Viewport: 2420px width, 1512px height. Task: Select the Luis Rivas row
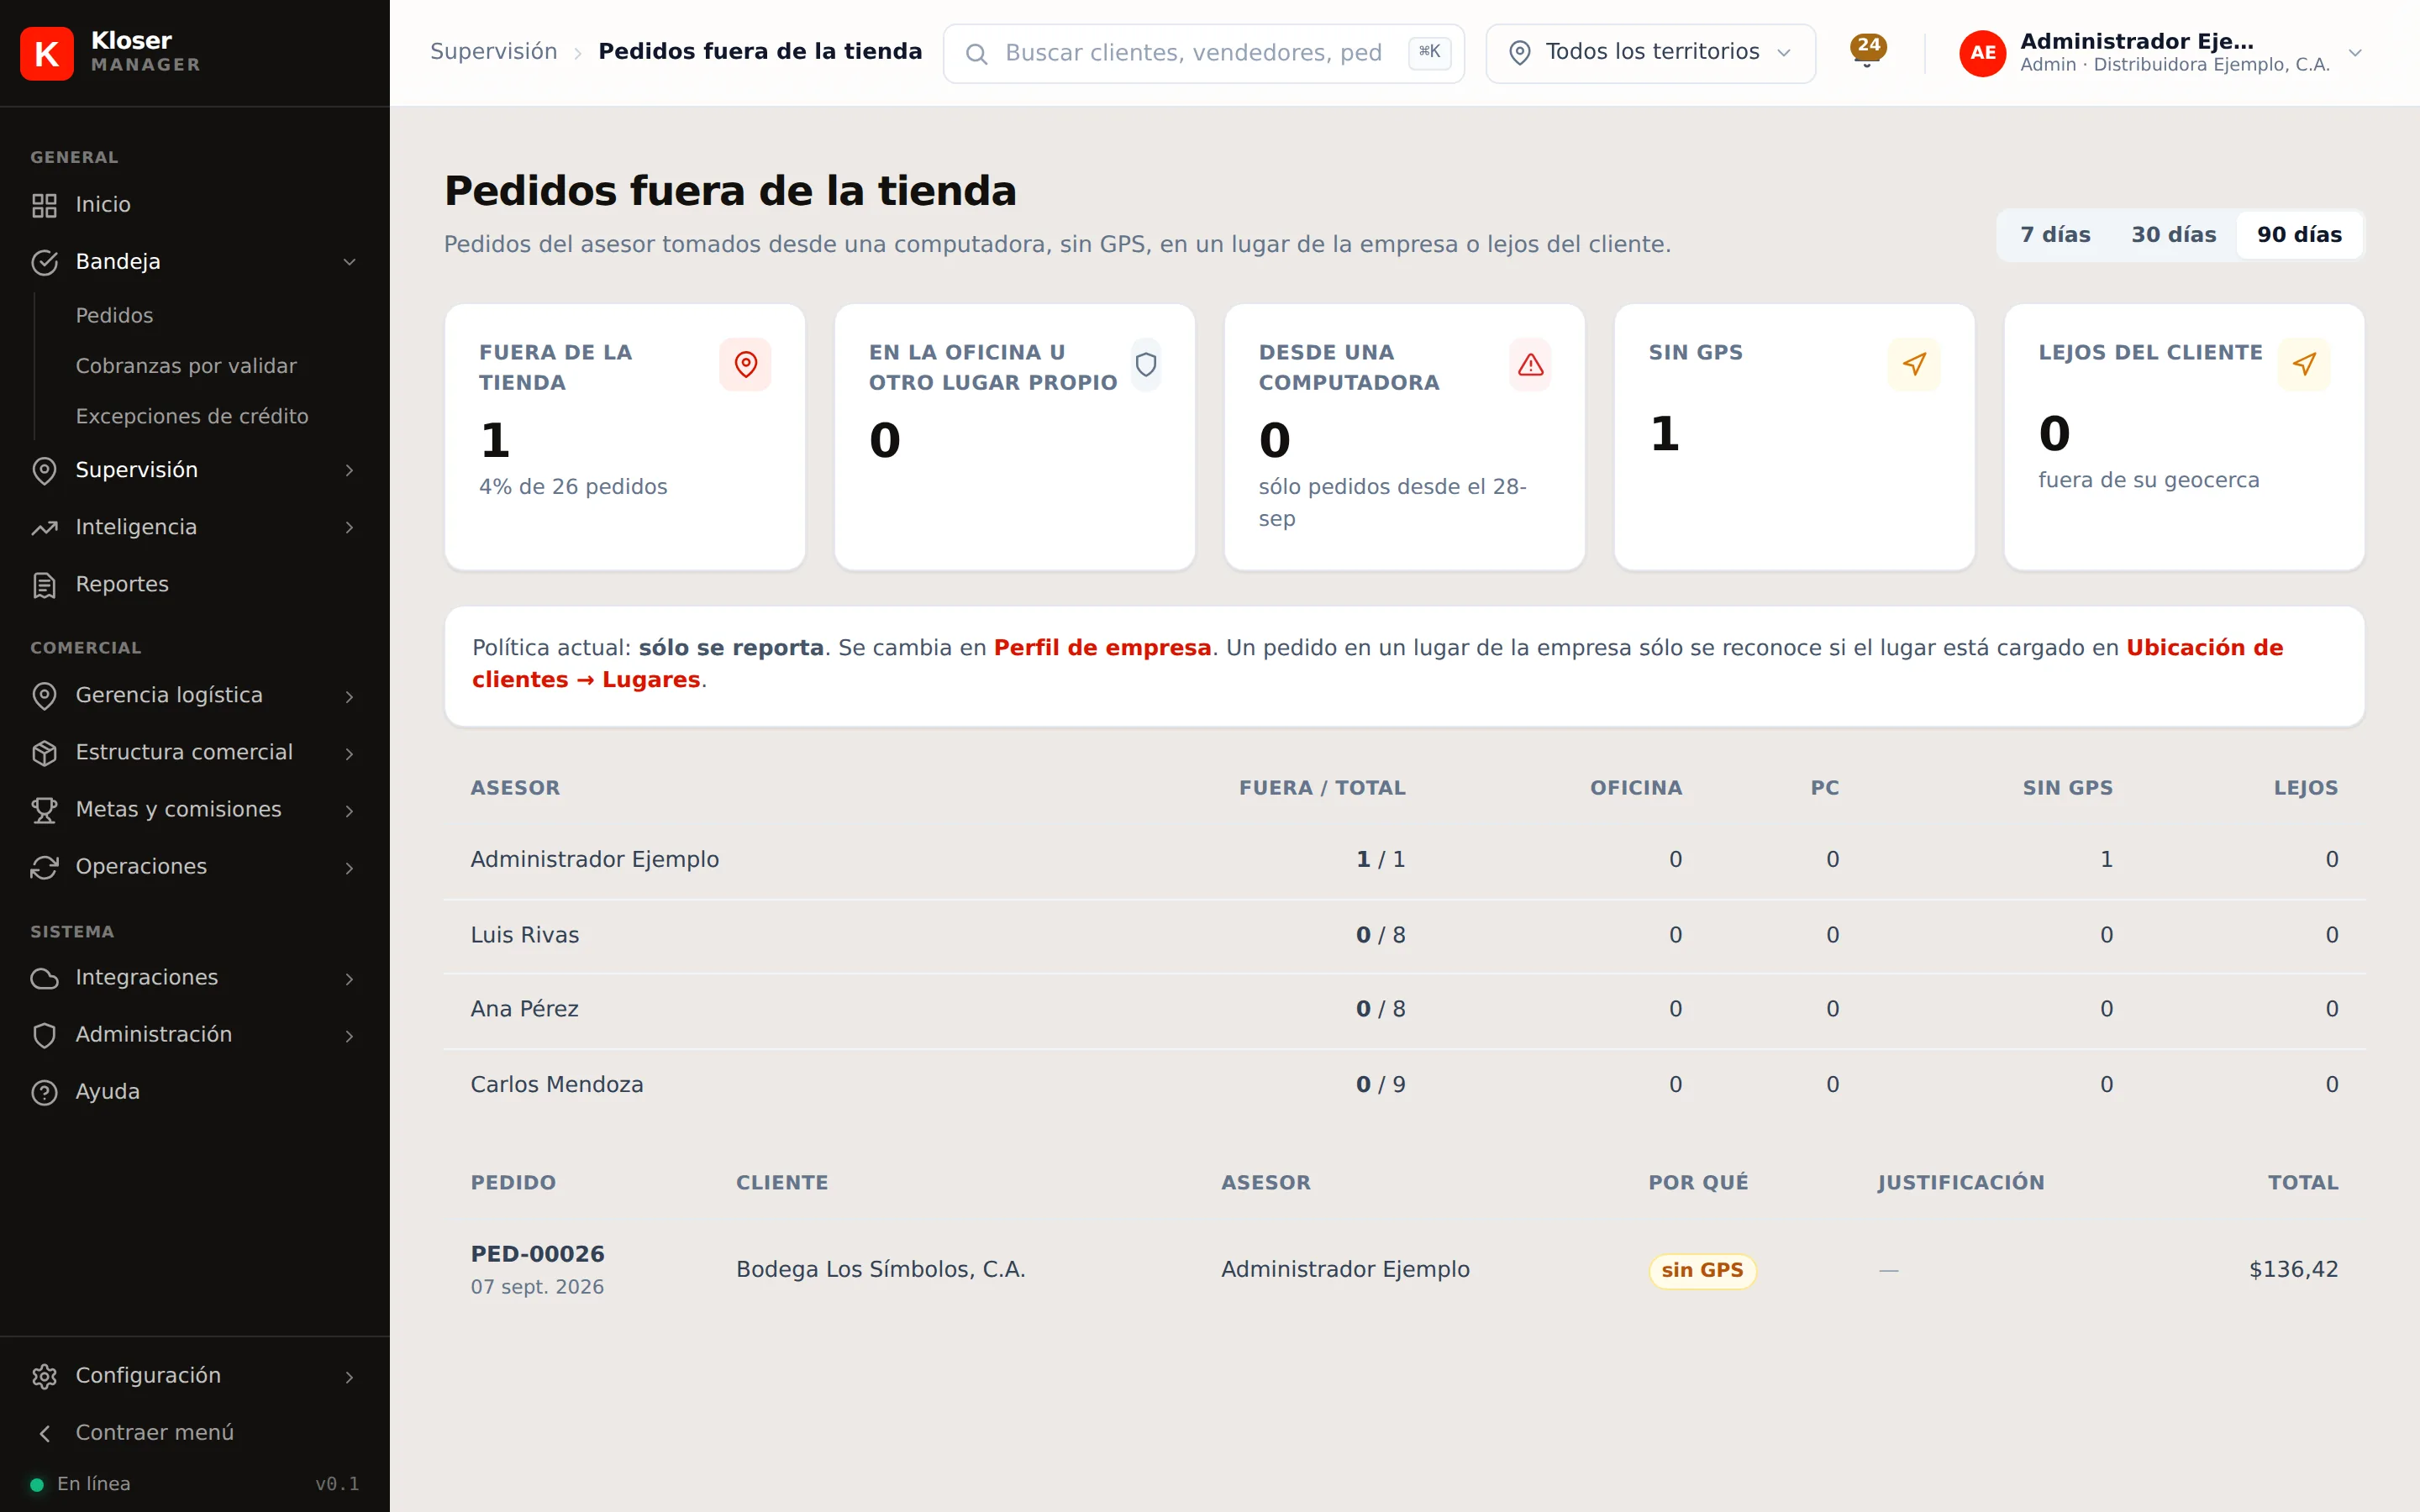click(x=1404, y=935)
